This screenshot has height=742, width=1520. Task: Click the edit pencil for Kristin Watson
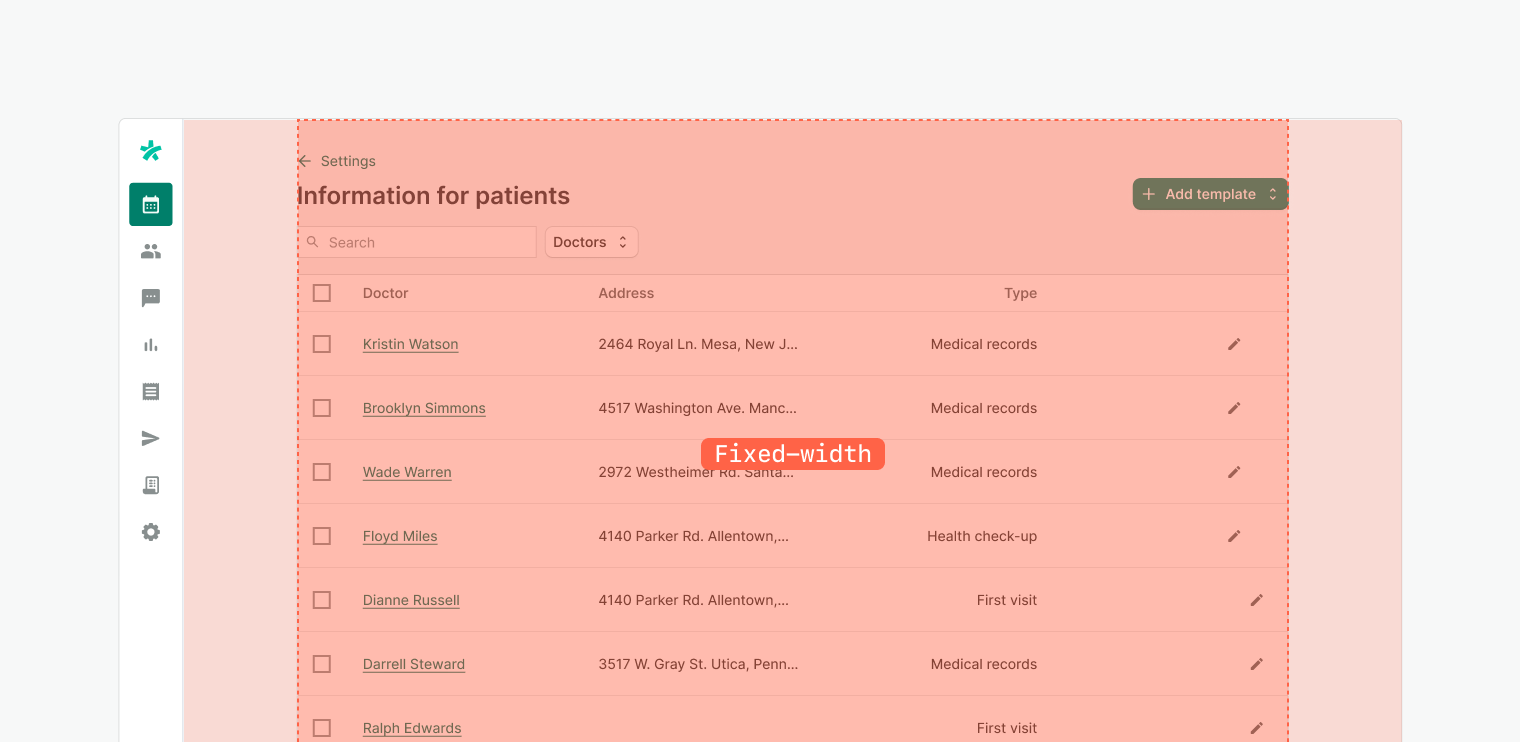click(x=1234, y=344)
